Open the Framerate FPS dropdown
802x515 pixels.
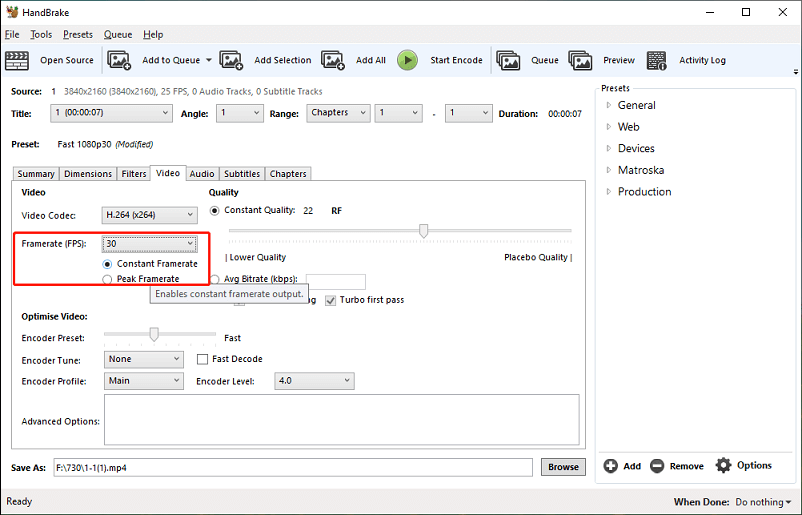coord(149,244)
